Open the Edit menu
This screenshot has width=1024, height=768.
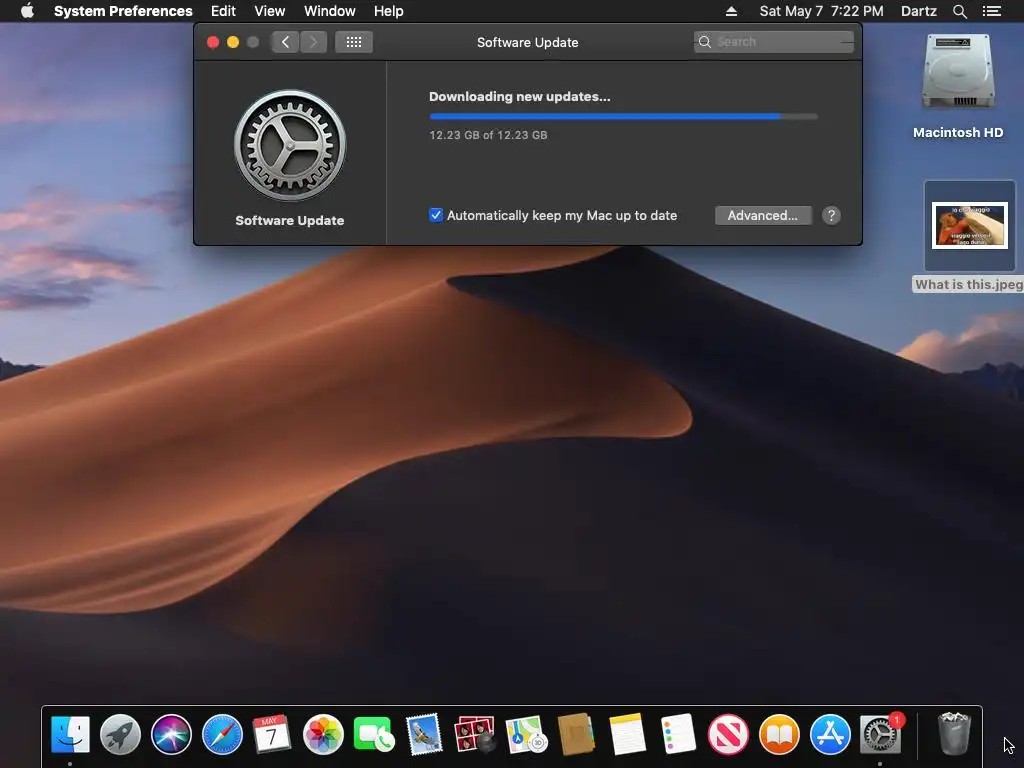click(x=223, y=11)
